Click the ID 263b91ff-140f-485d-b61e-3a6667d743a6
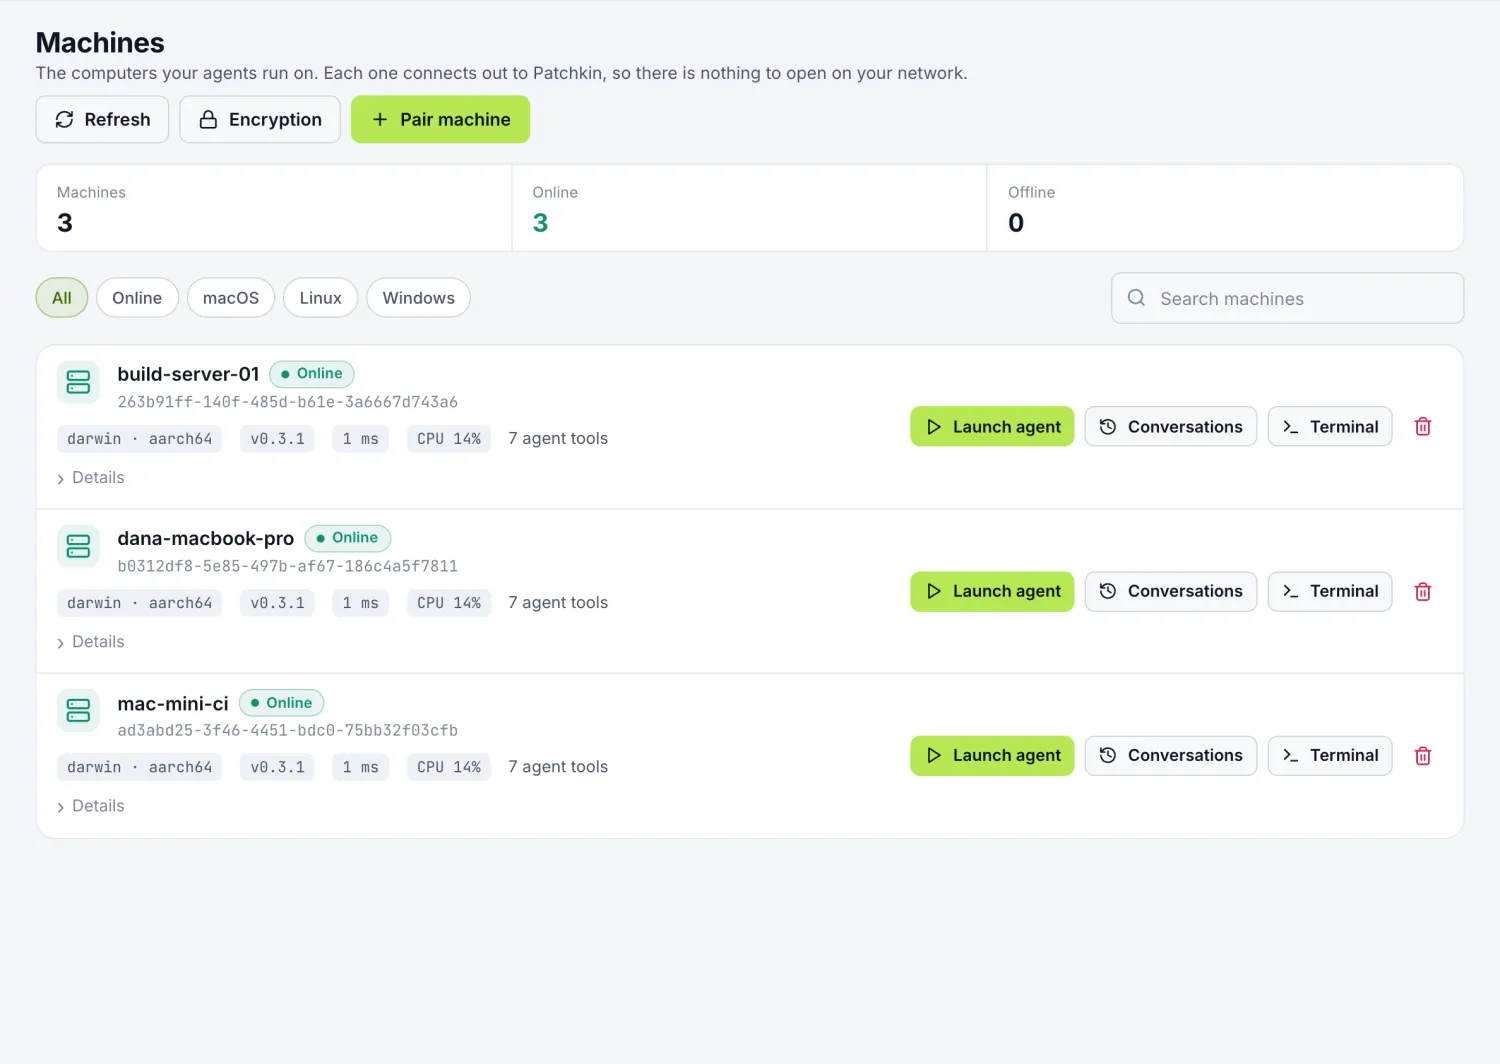Viewport: 1500px width, 1064px height. coord(288,402)
